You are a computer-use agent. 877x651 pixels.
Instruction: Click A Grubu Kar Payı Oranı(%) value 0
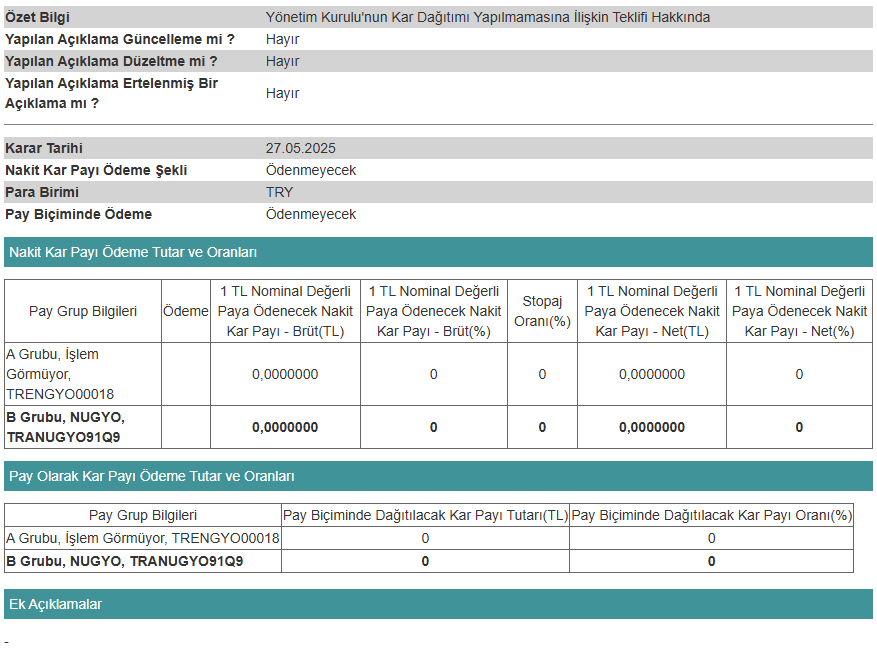pyautogui.click(x=711, y=538)
